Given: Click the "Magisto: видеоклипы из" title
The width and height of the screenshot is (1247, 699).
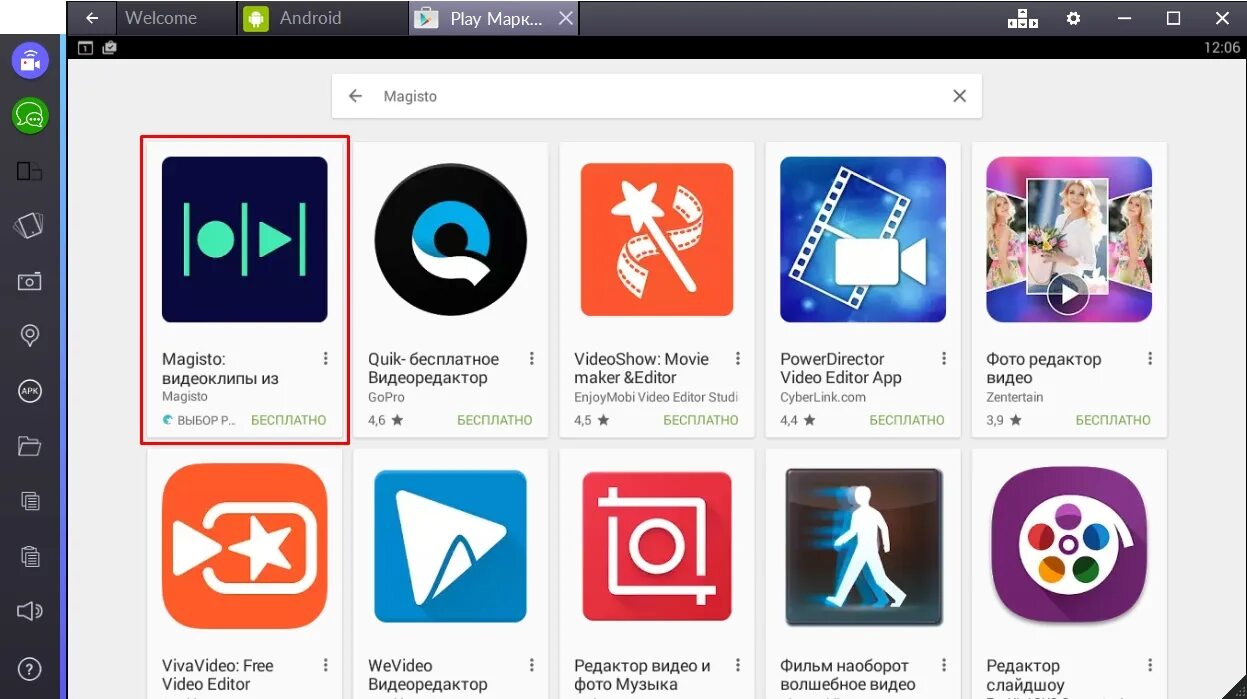Looking at the screenshot, I should (220, 369).
